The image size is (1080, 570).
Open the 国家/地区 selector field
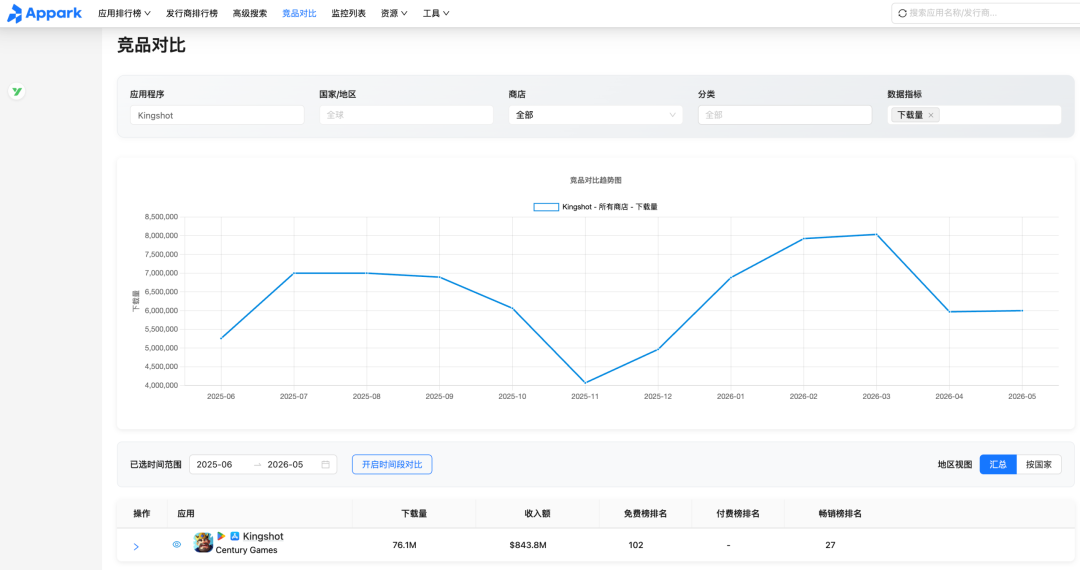406,115
